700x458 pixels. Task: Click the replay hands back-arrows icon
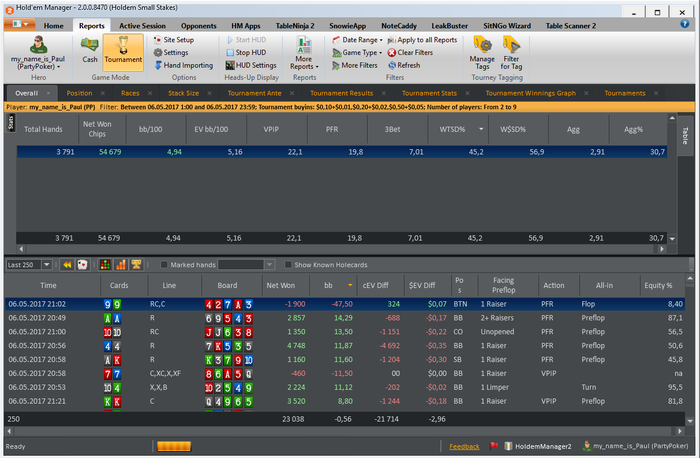point(67,265)
